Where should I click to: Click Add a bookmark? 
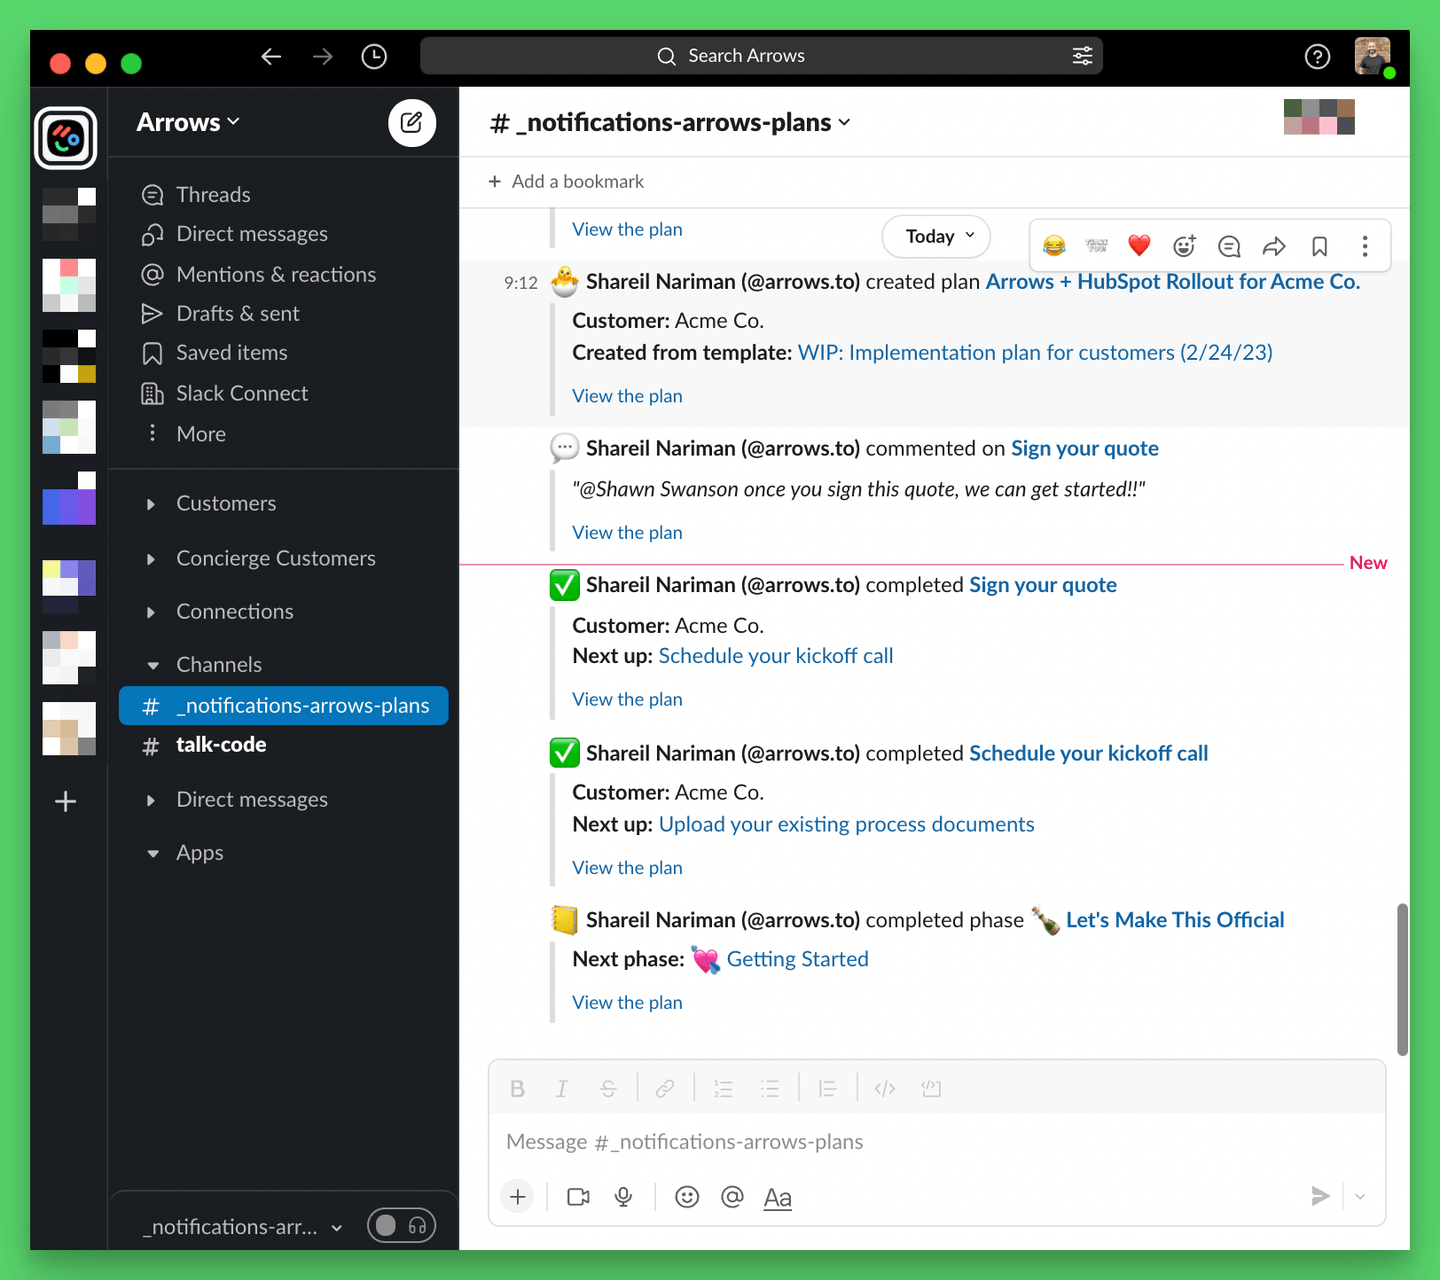tap(566, 182)
